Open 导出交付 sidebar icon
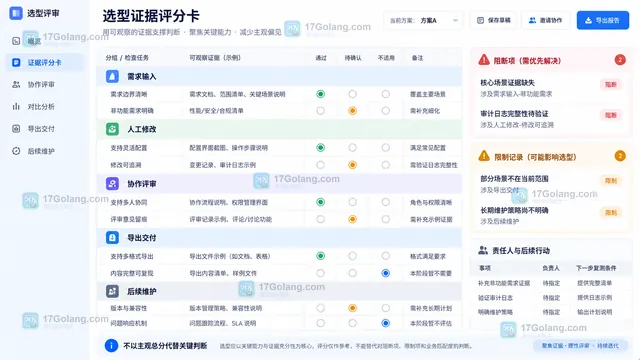 click(x=16, y=129)
